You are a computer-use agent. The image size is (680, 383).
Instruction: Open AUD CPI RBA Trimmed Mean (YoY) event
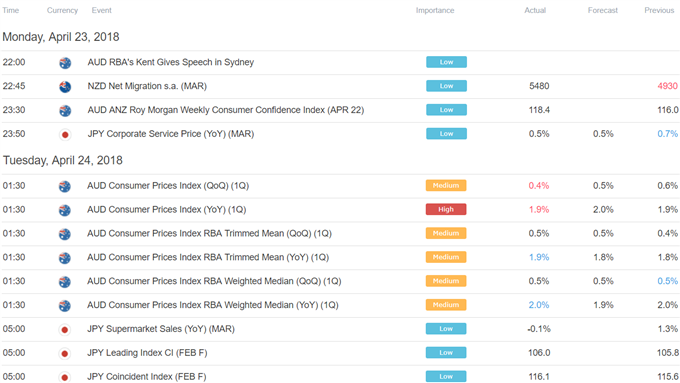[208, 257]
